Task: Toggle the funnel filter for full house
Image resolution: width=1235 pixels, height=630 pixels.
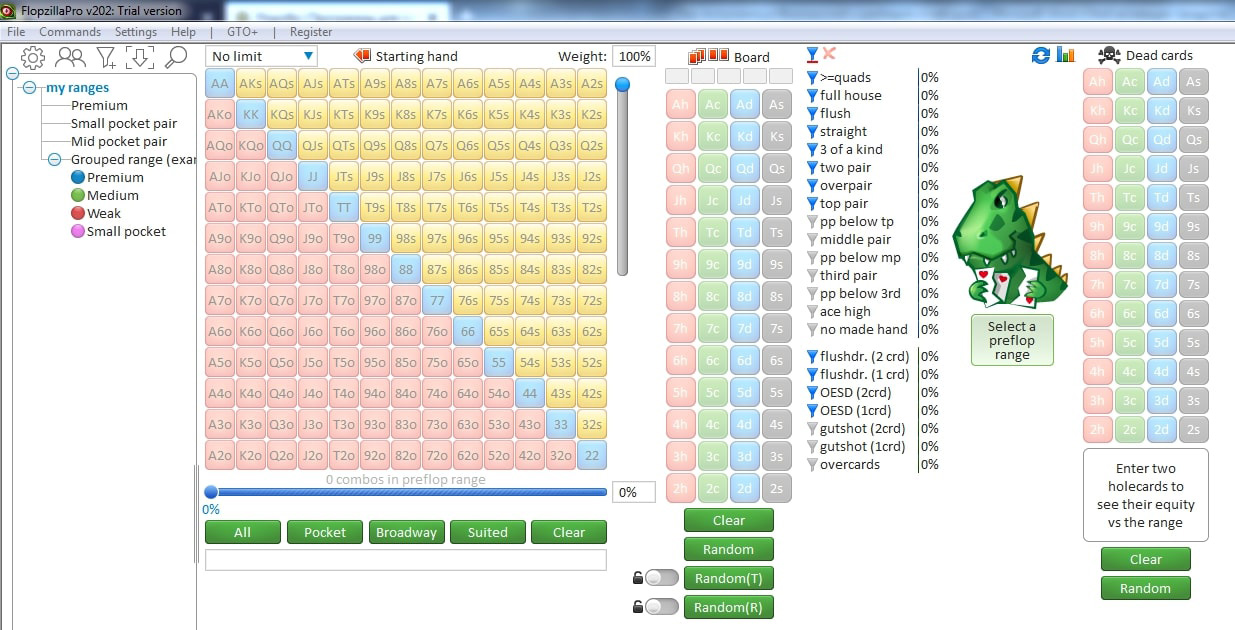Action: [812, 96]
